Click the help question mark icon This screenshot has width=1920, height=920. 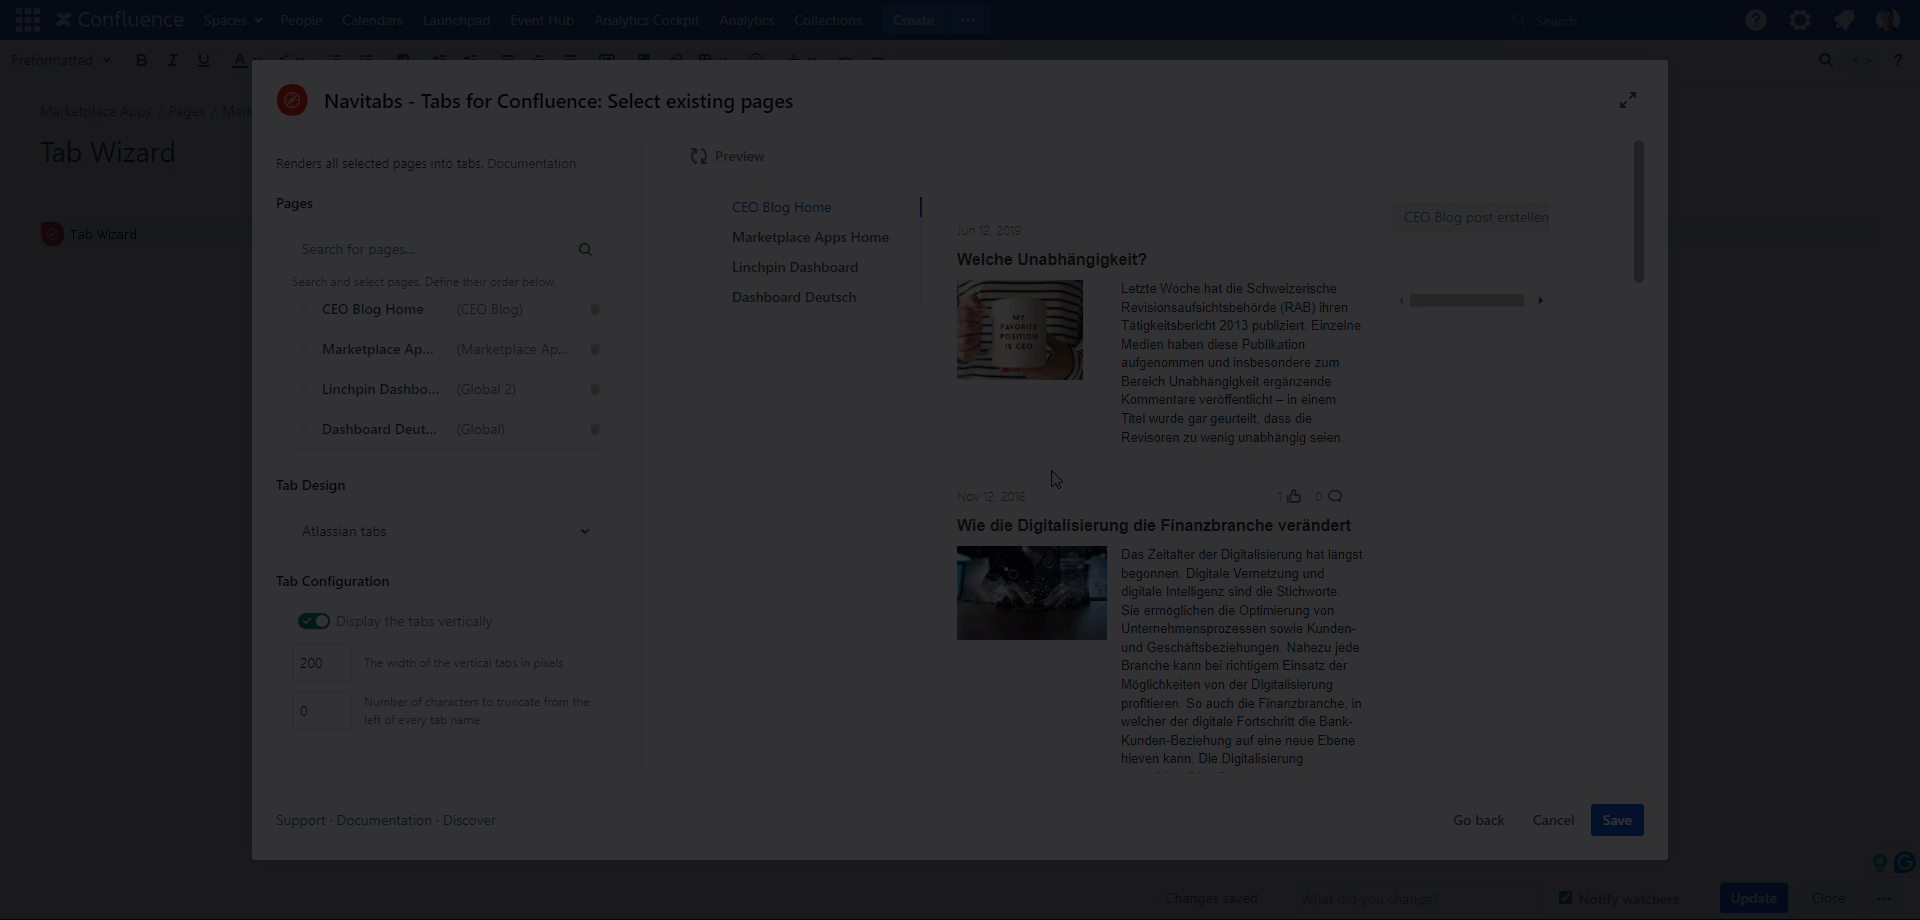tap(1757, 19)
